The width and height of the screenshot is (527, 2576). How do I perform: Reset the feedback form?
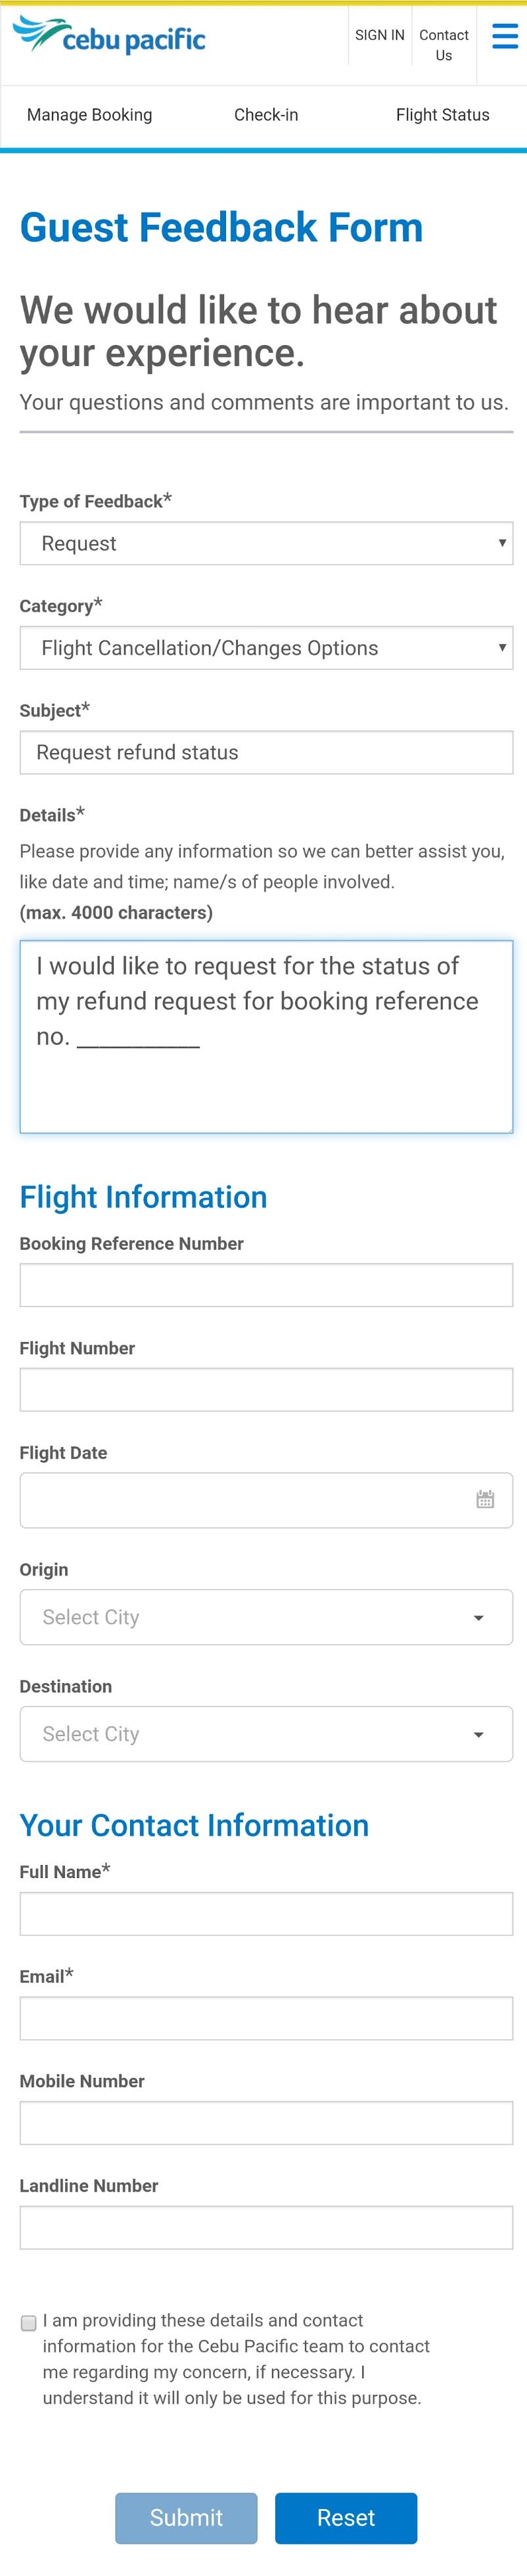point(345,2518)
